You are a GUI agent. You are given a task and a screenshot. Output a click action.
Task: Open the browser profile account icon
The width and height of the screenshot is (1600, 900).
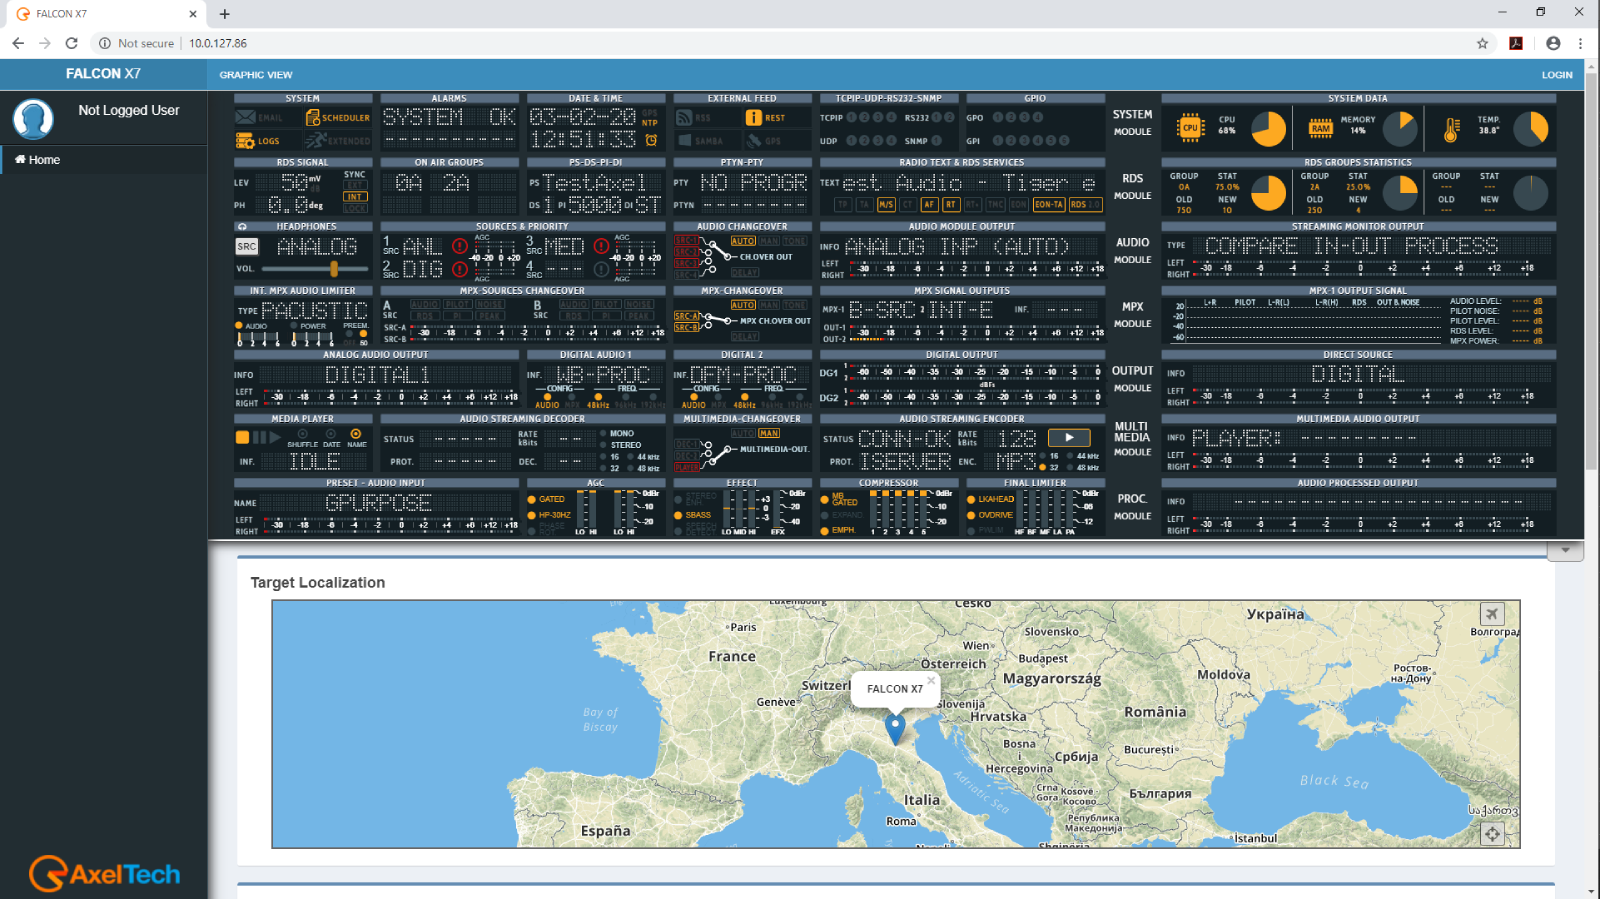pyautogui.click(x=1552, y=43)
